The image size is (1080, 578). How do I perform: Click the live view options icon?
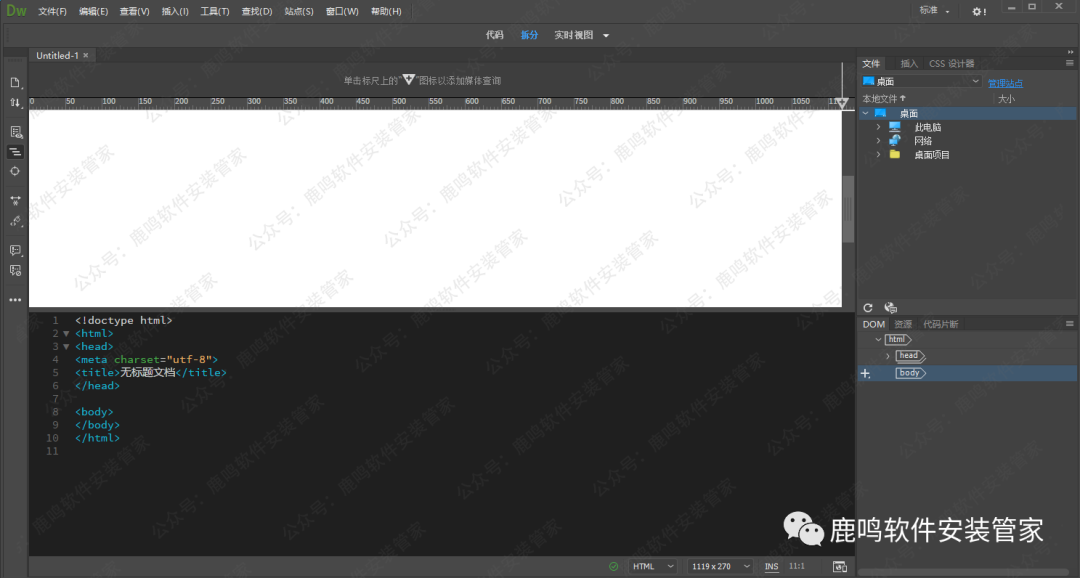click(x=15, y=132)
